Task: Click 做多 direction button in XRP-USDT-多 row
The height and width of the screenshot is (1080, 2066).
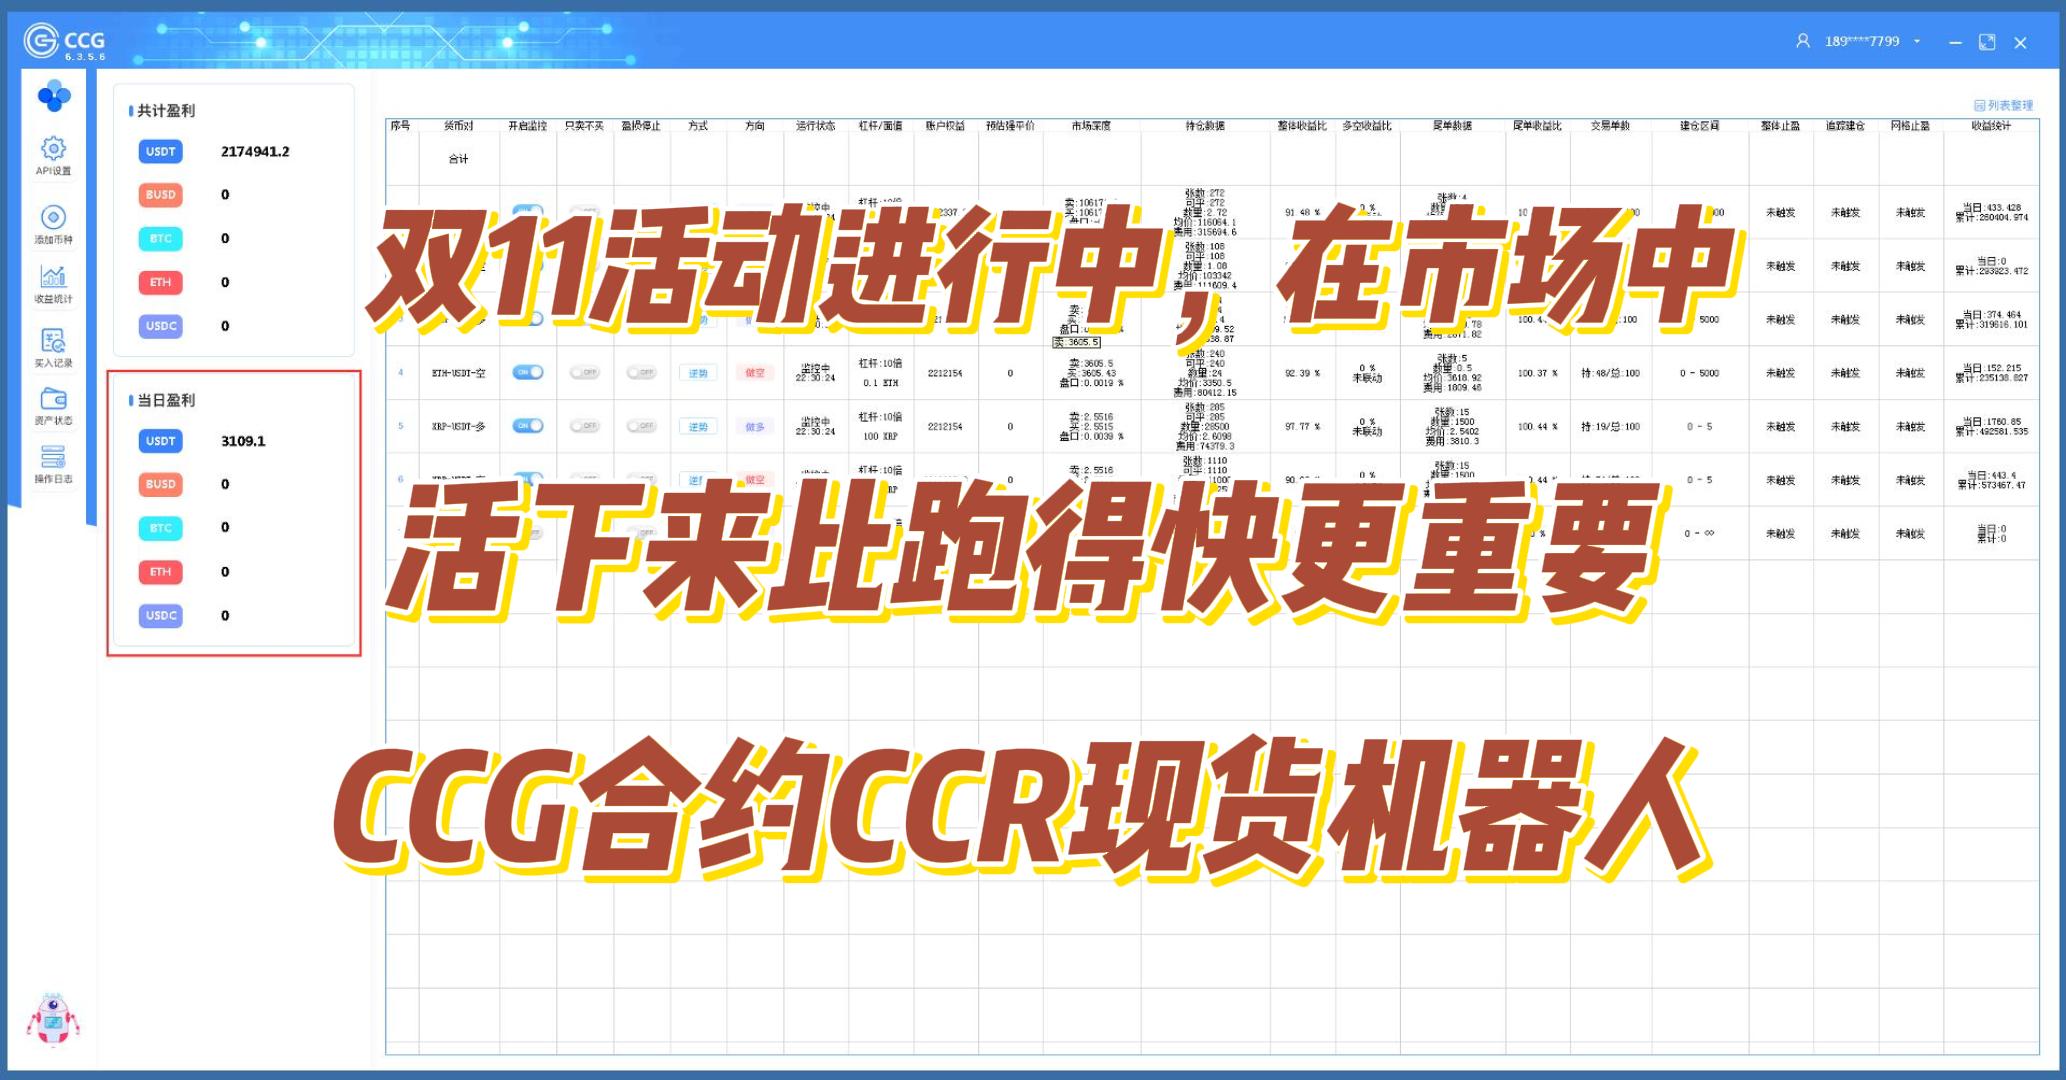Action: click(x=755, y=426)
